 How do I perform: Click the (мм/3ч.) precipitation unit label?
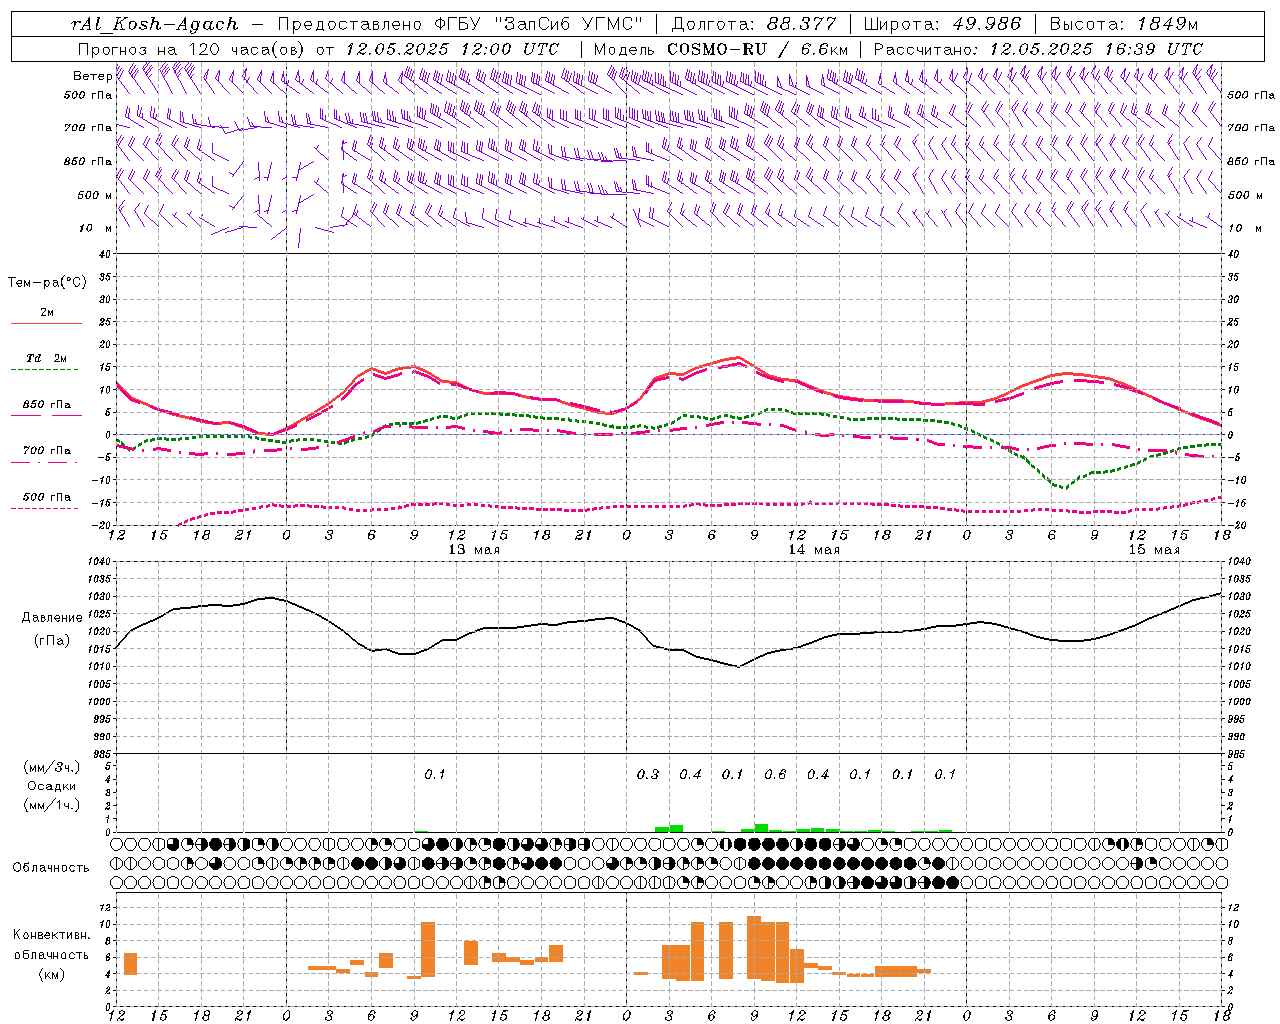pyautogui.click(x=52, y=767)
